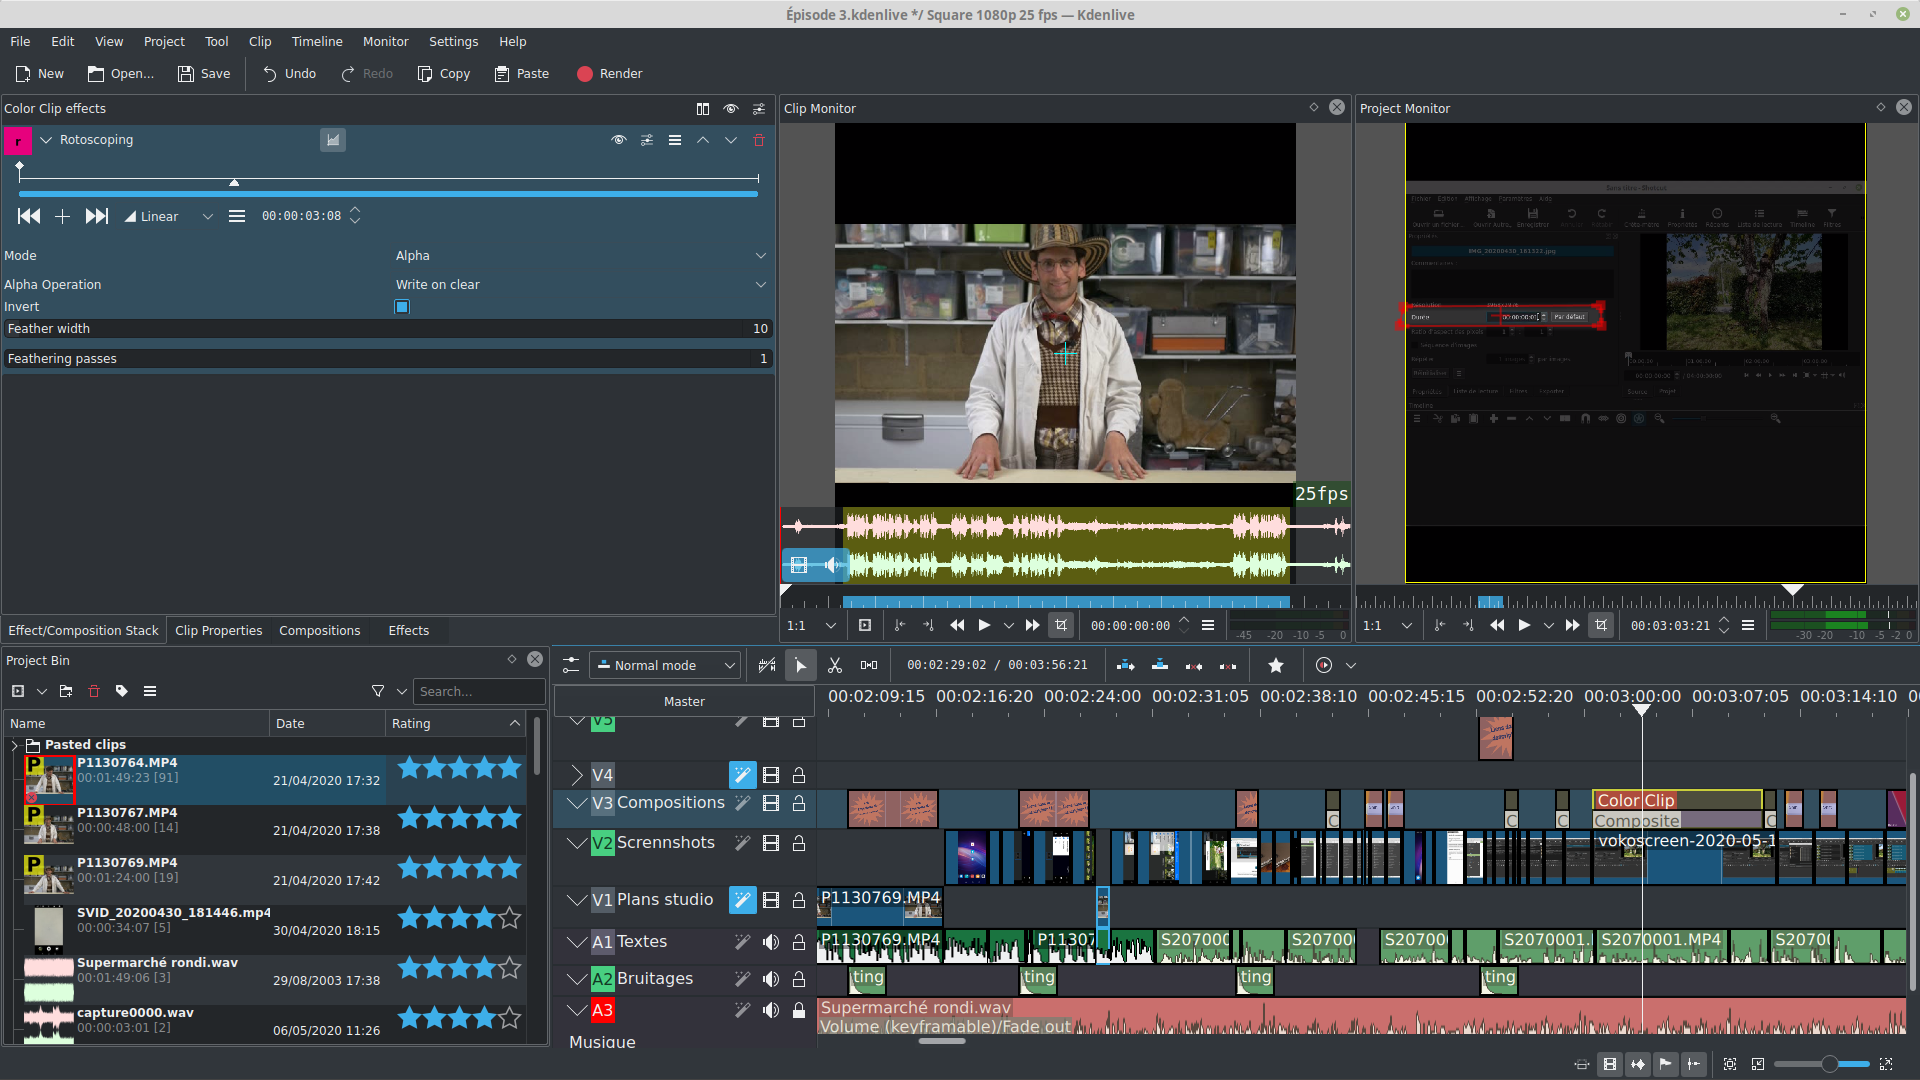
Task: Select the Compositions tab in bottom panel
Action: (x=318, y=629)
